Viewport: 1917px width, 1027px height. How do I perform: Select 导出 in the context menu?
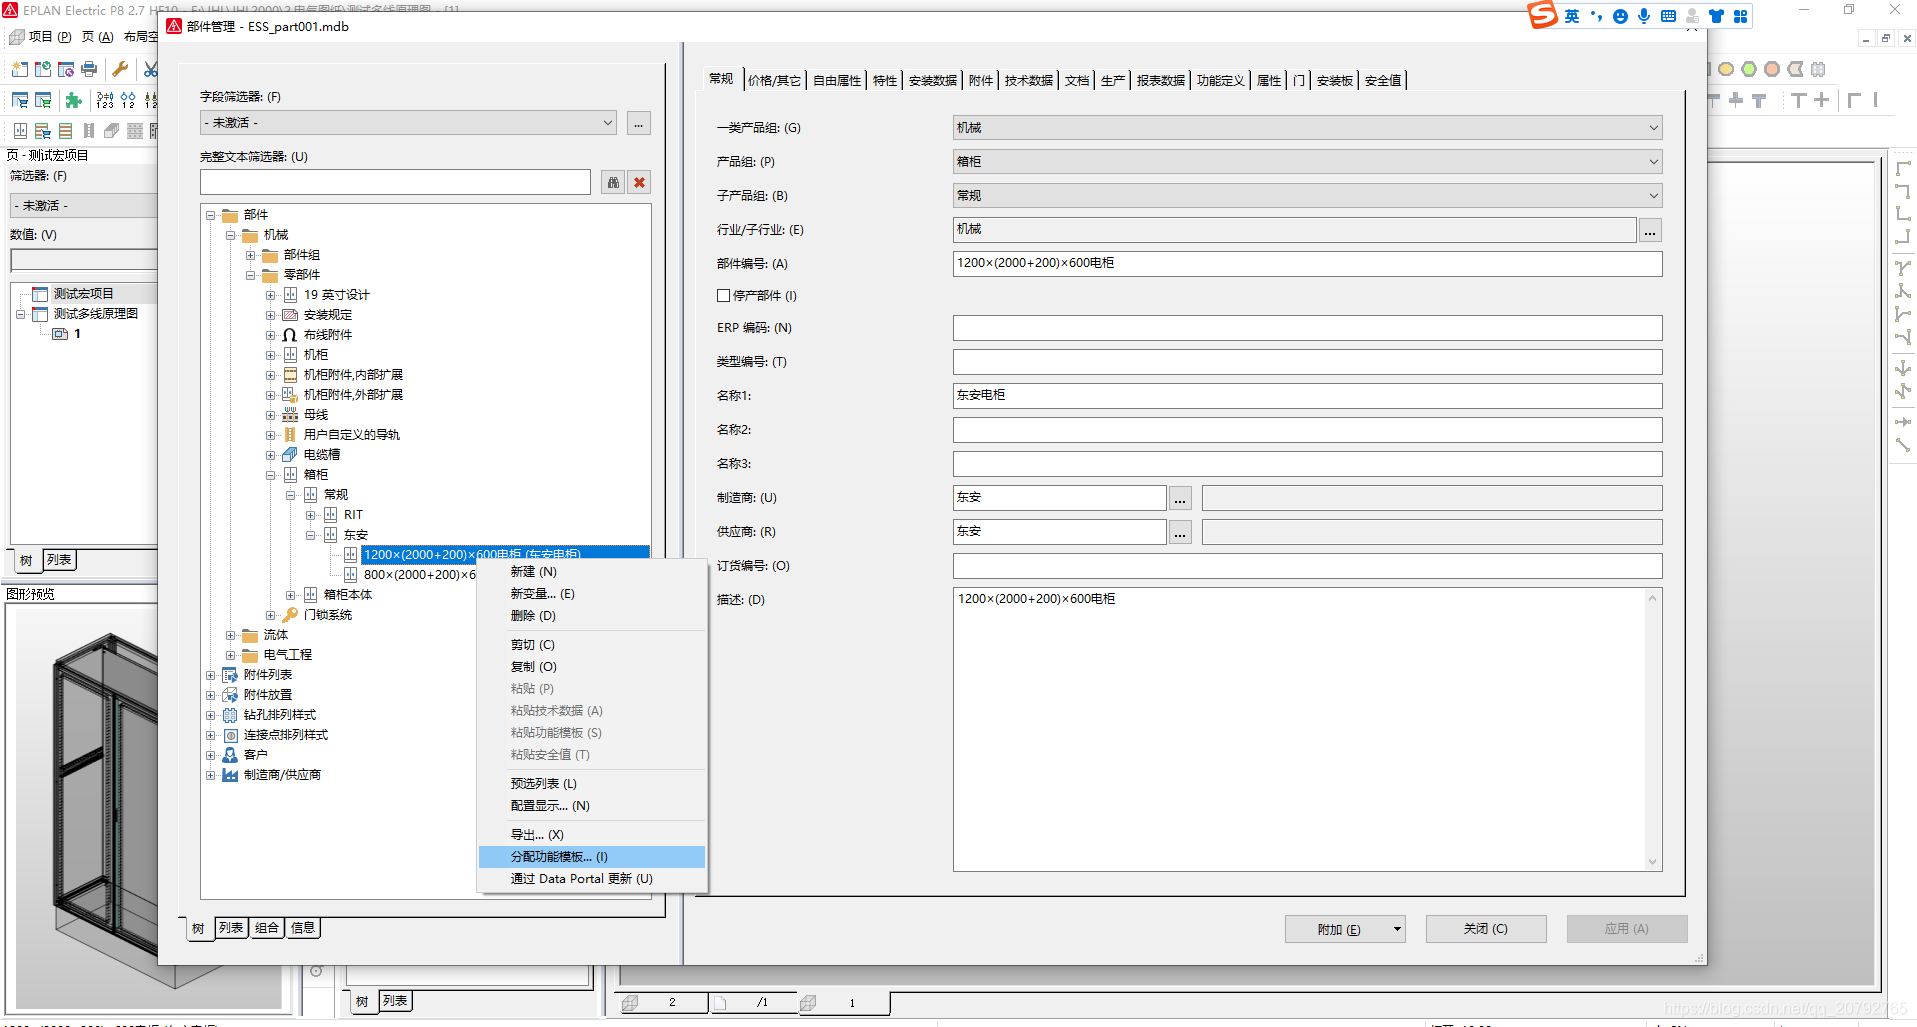point(536,835)
